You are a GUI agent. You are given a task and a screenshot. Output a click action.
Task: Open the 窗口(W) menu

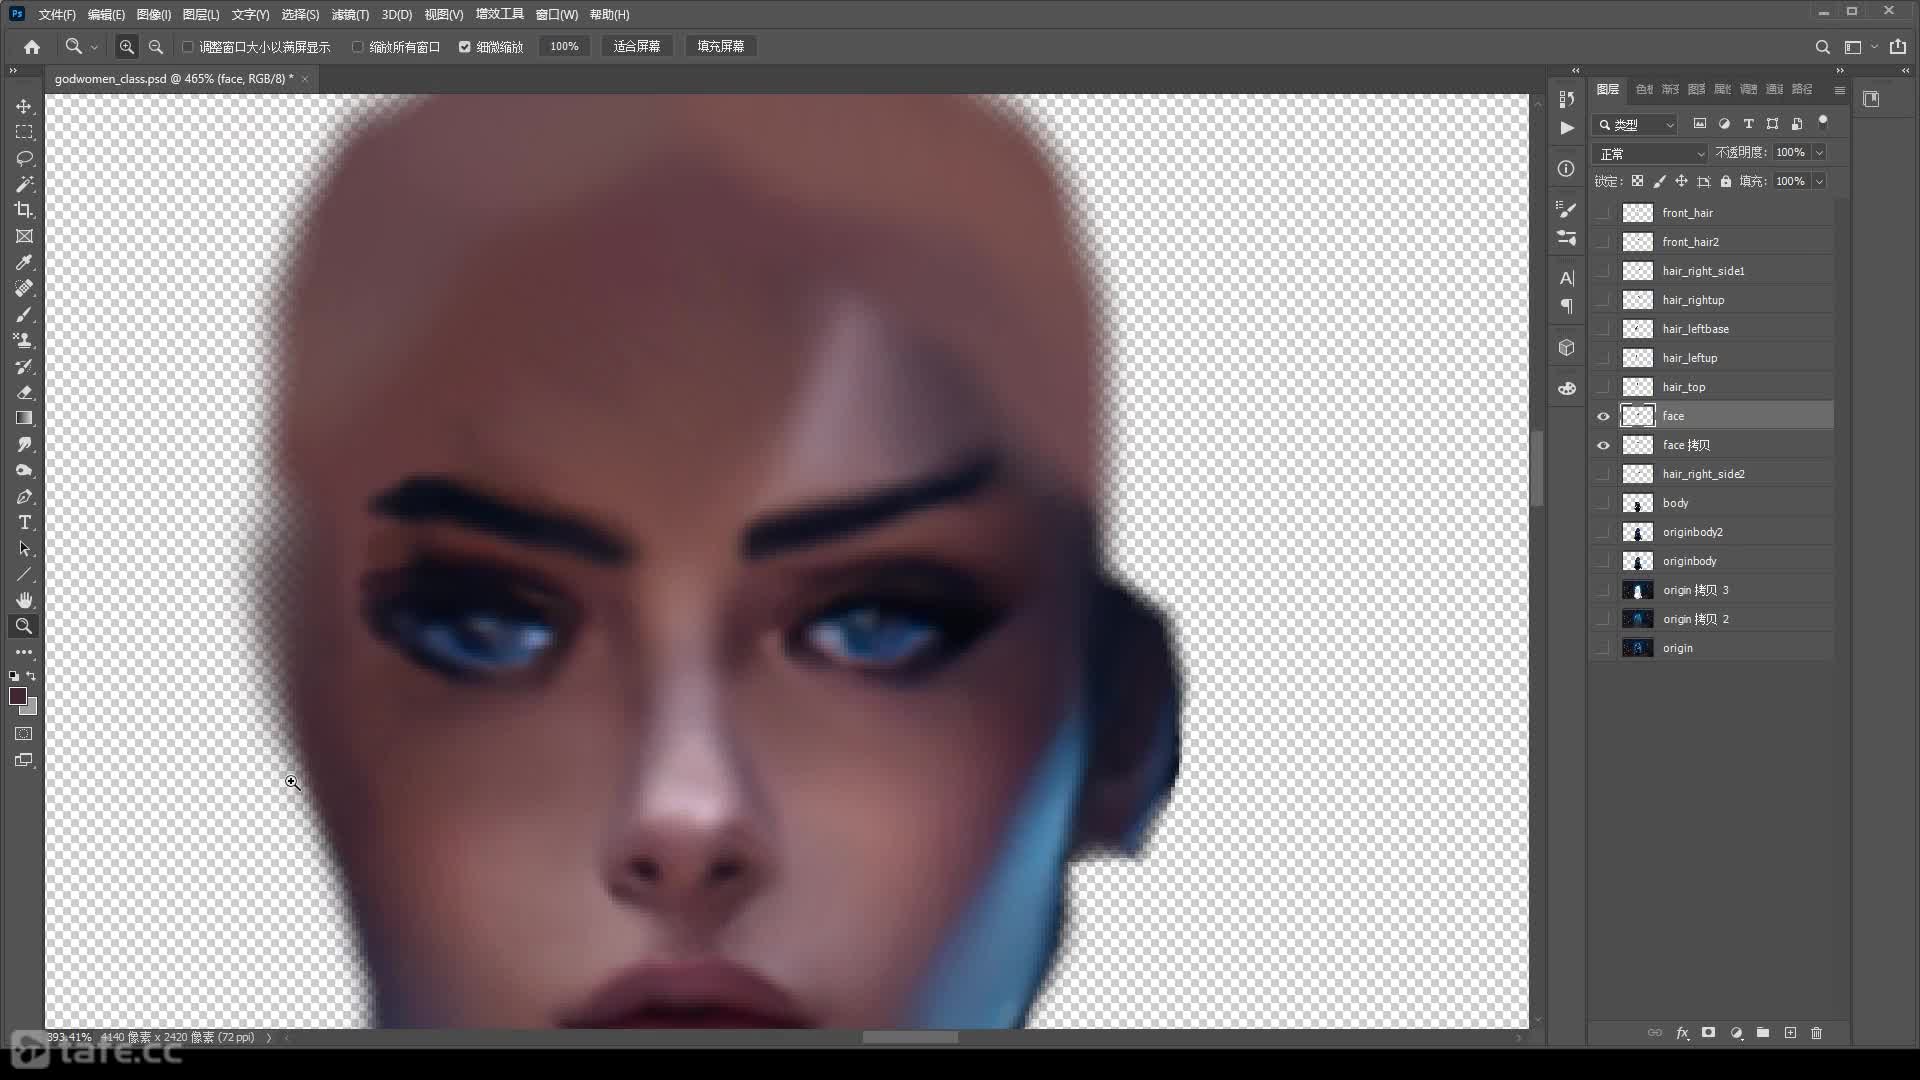(557, 14)
